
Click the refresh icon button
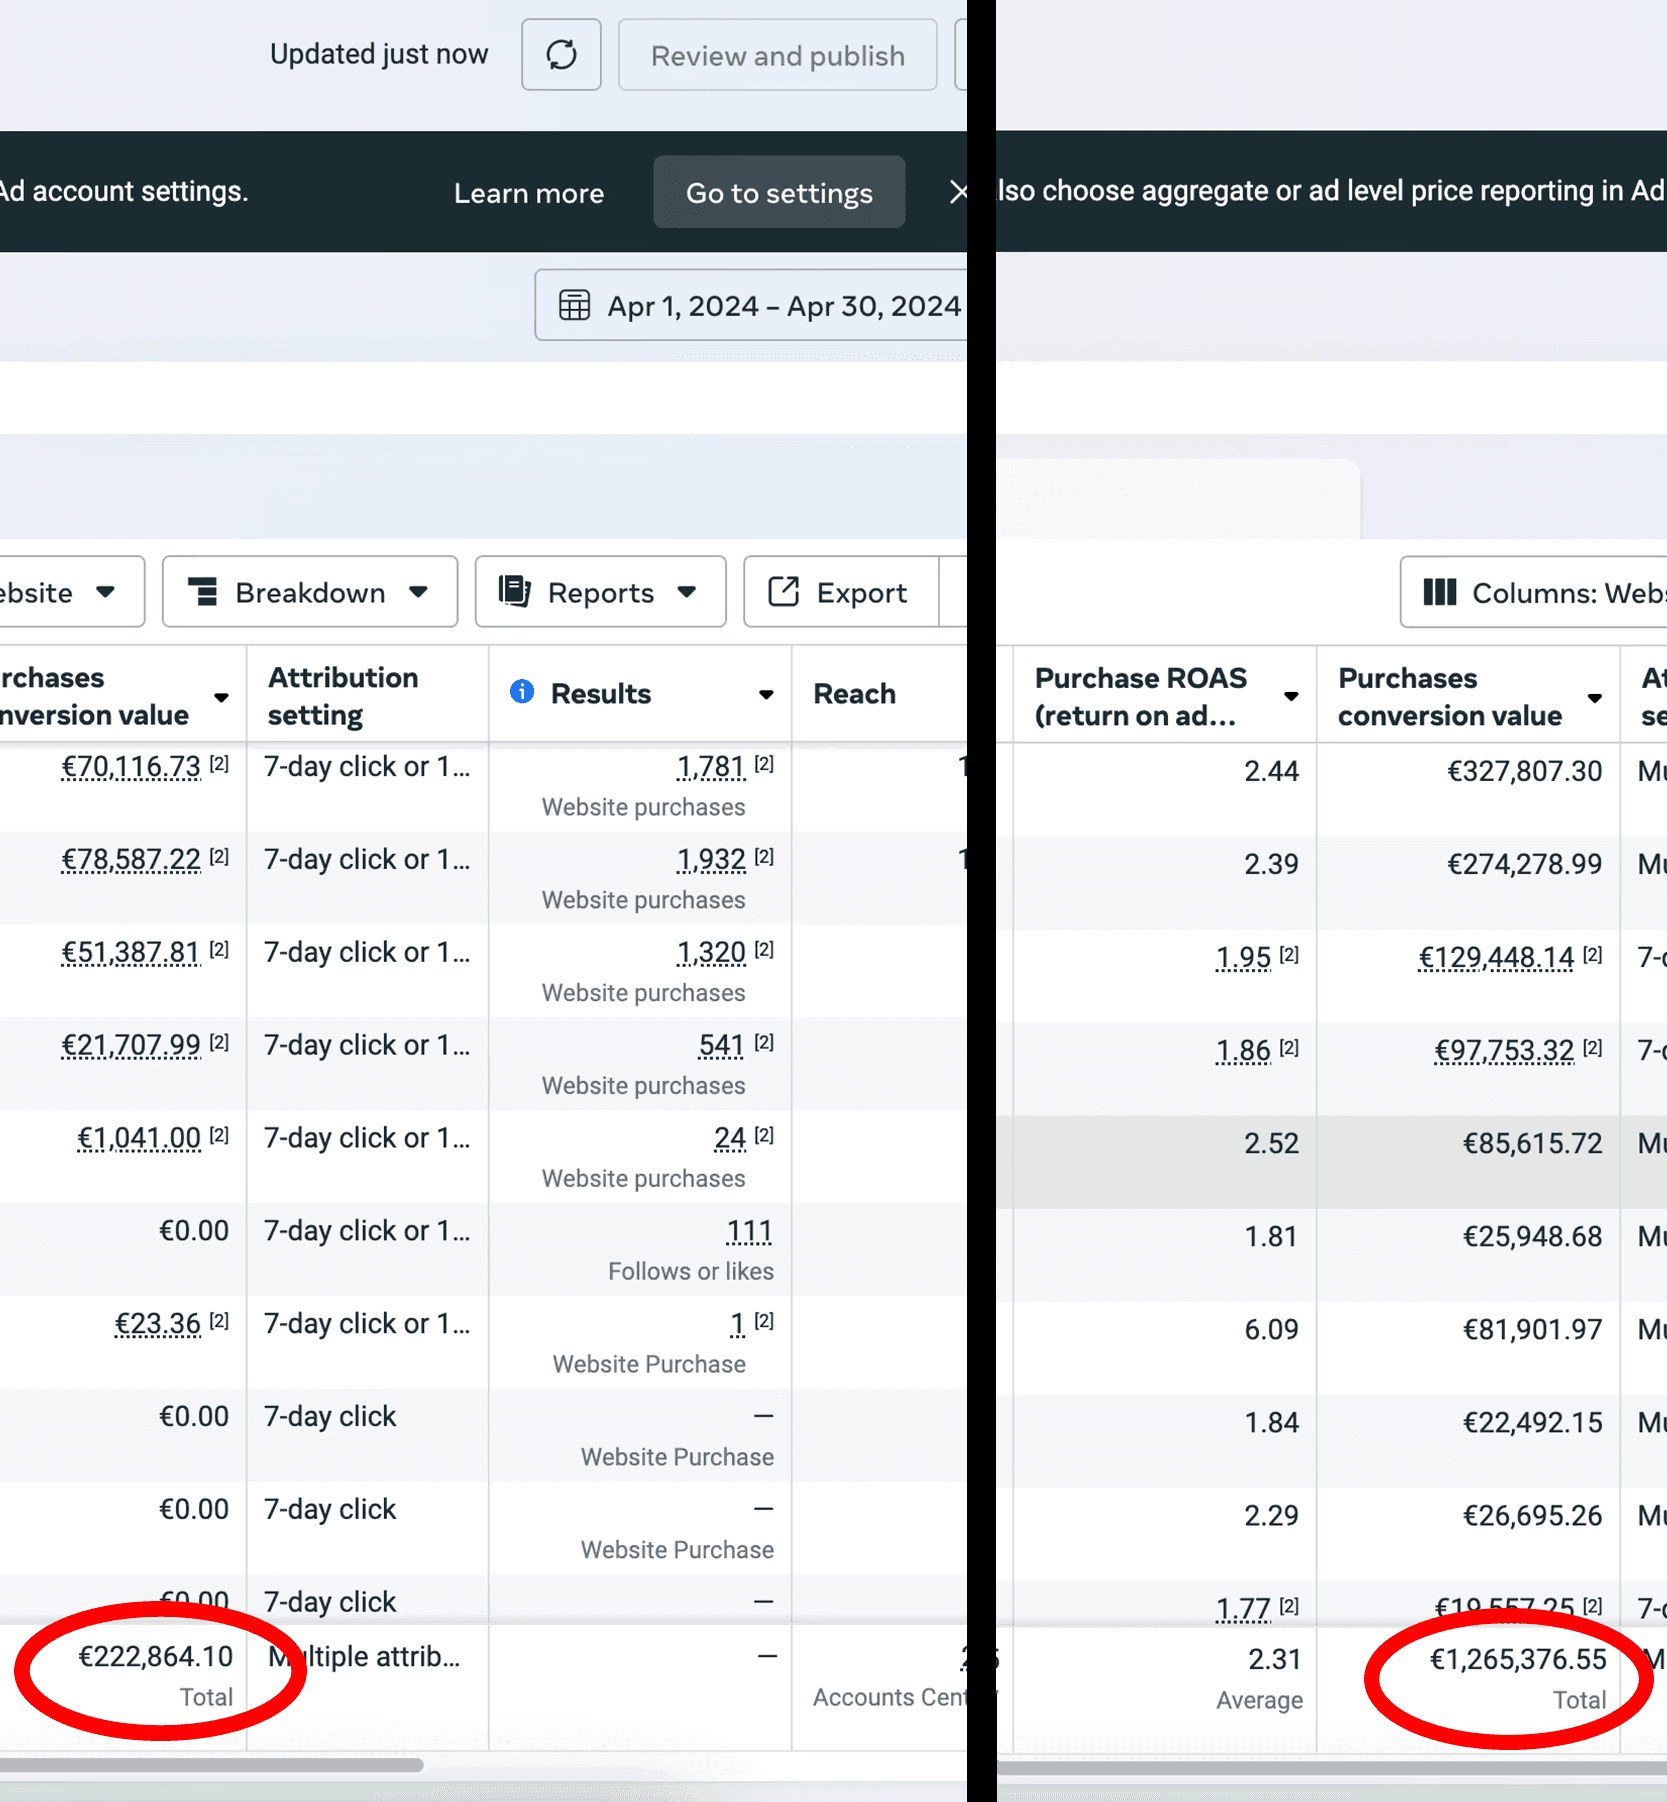coord(561,55)
